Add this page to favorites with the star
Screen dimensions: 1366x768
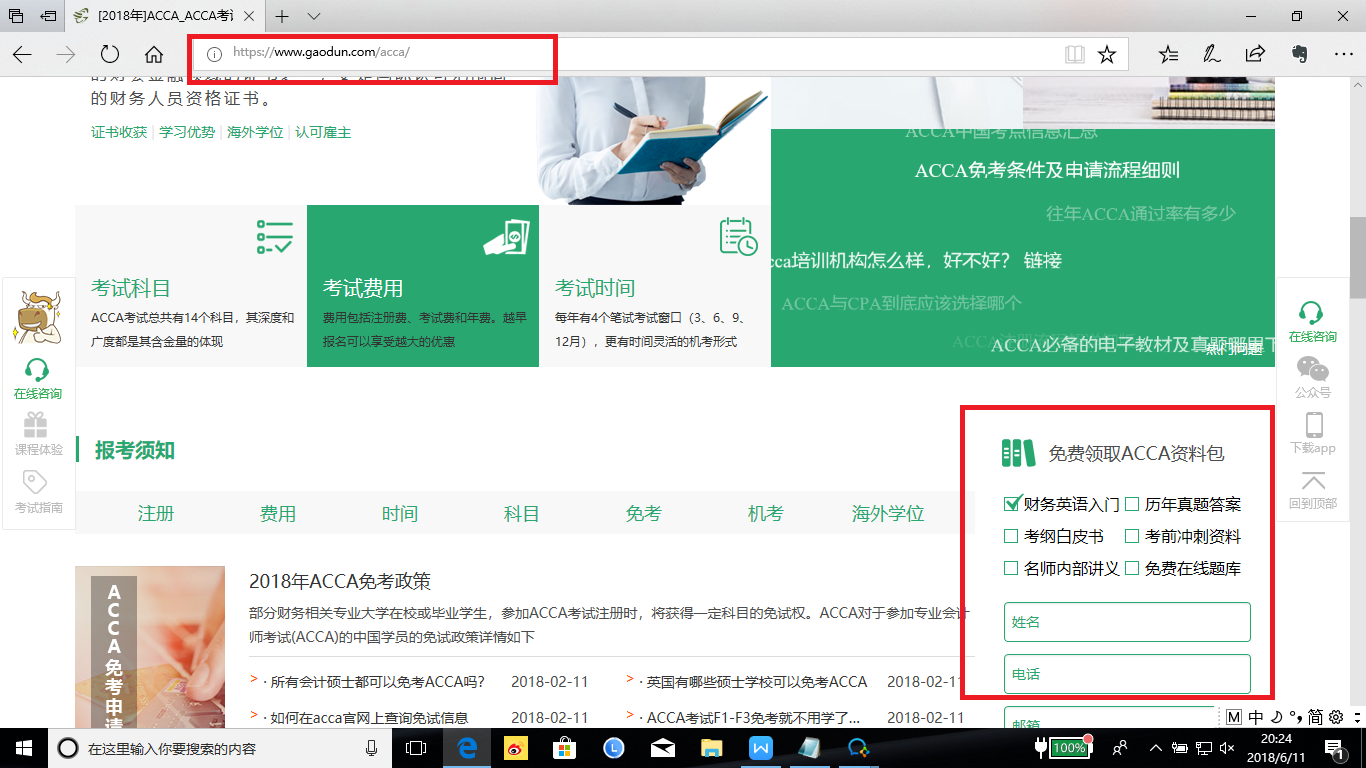[x=1106, y=54]
